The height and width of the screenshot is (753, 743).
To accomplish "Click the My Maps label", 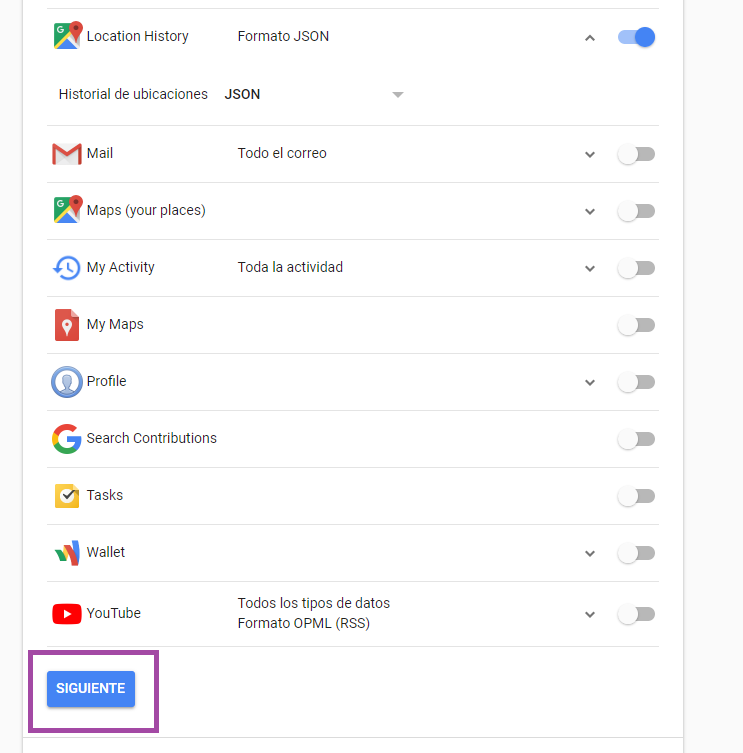I will pos(115,325).
